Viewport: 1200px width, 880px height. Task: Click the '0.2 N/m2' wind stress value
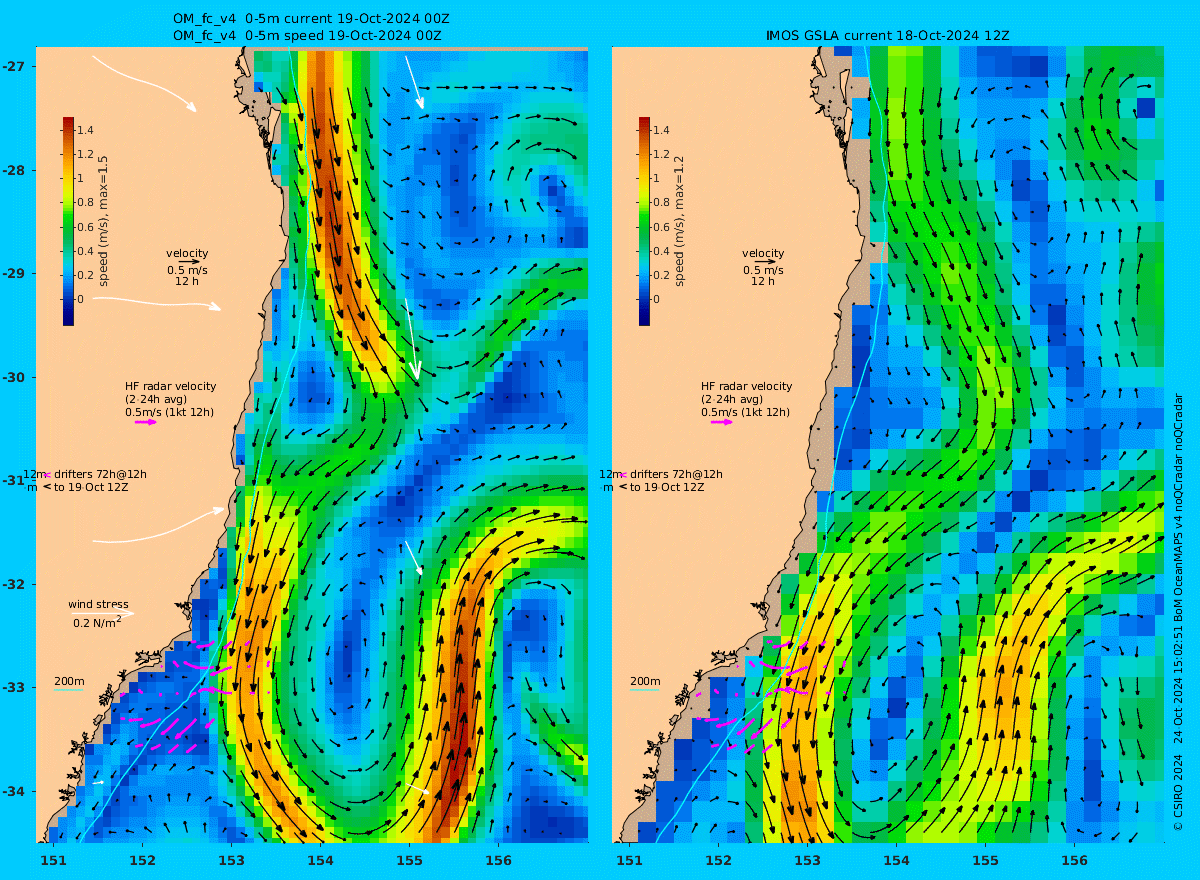98,622
